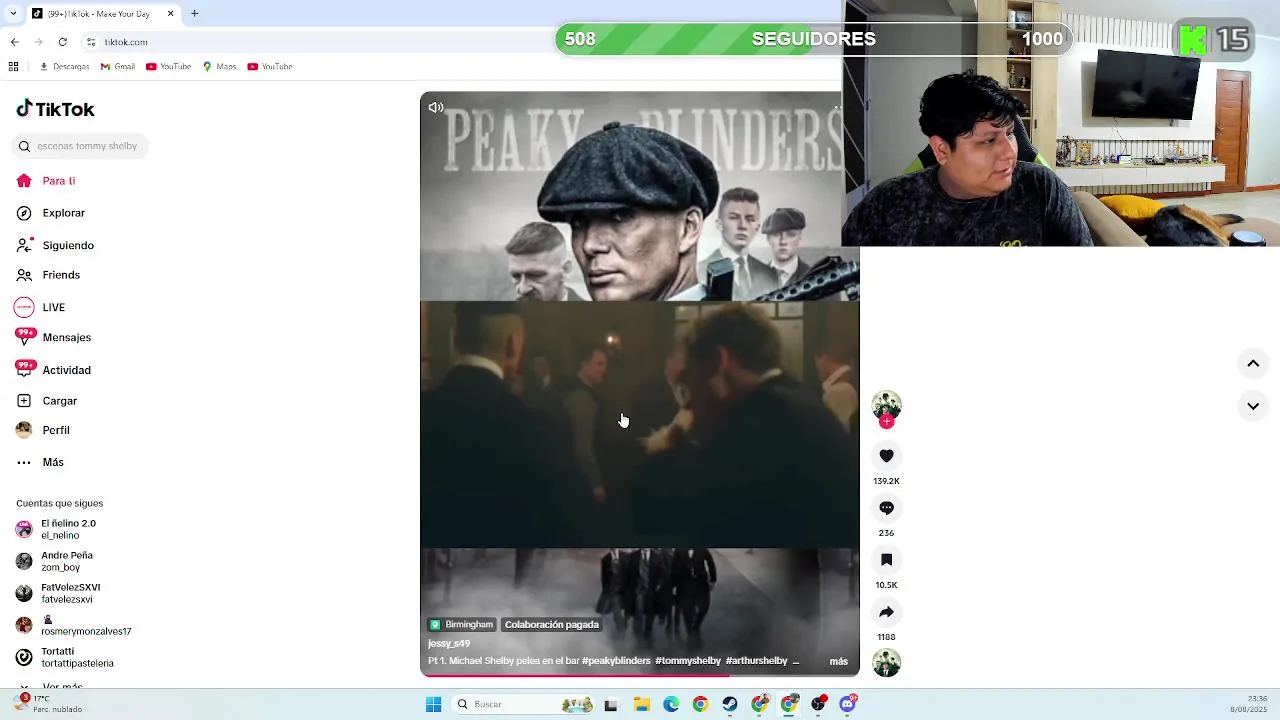Open the Friends section
1280x720 pixels.
(x=48, y=275)
